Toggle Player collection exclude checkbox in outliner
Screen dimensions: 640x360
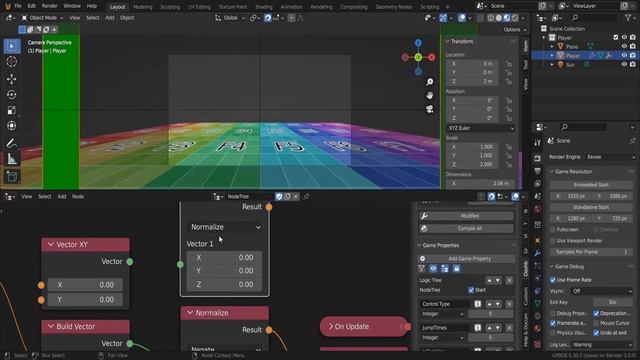click(x=616, y=38)
